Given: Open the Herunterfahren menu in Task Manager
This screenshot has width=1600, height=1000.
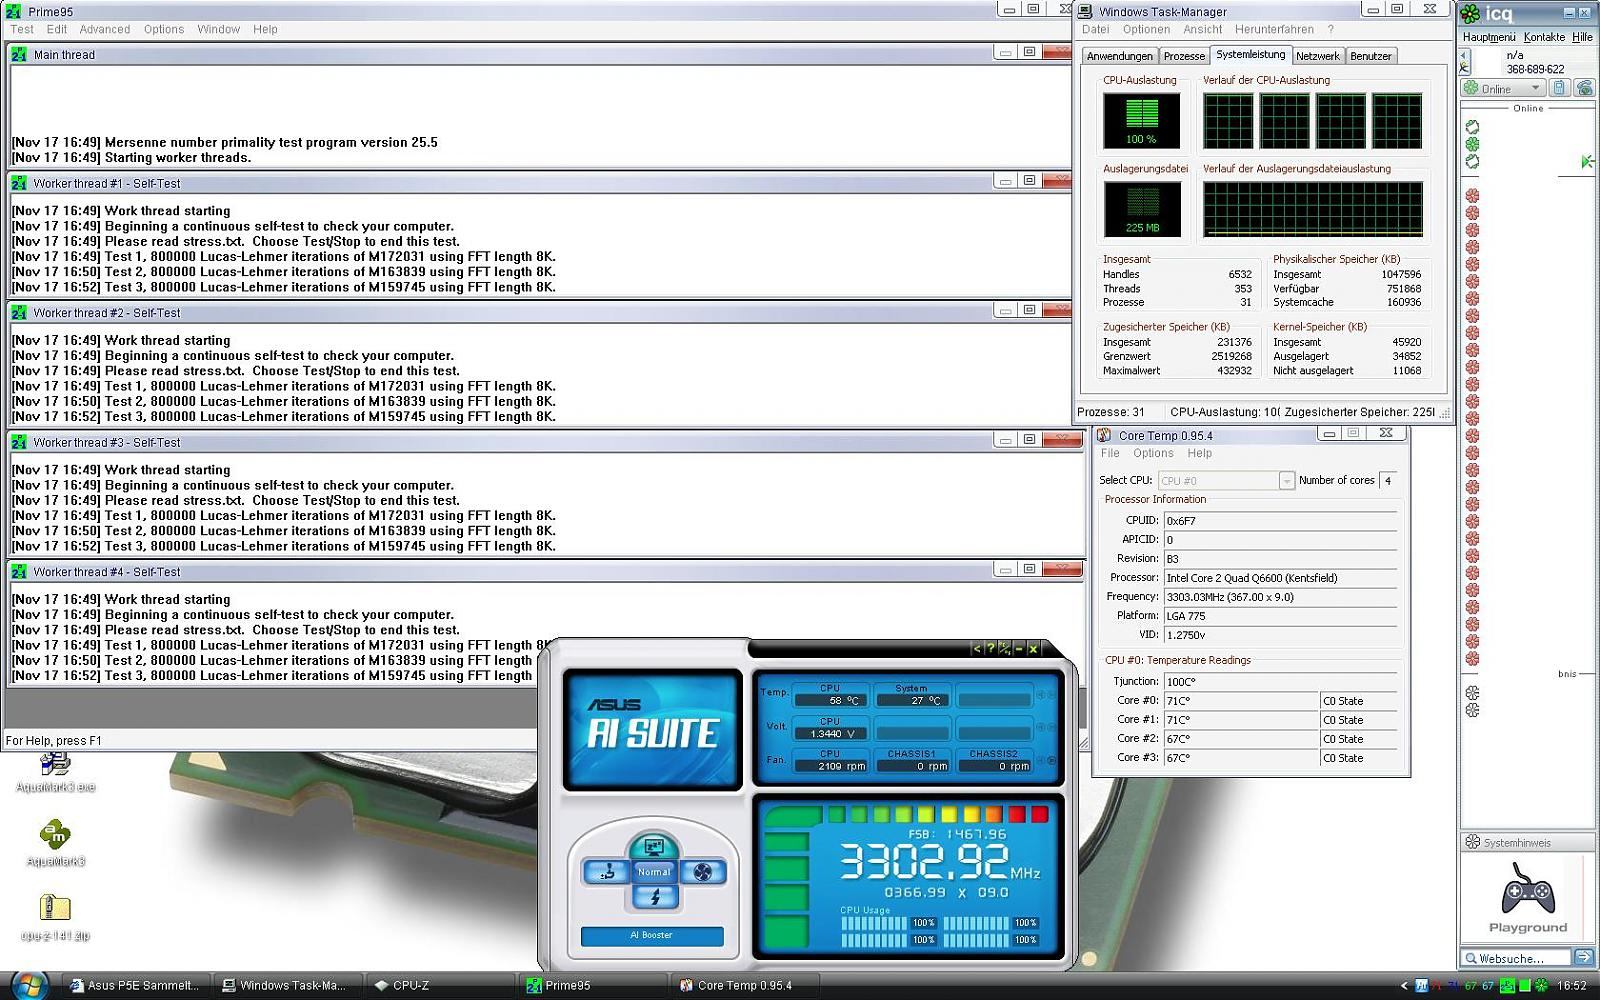Looking at the screenshot, I should (x=1274, y=29).
